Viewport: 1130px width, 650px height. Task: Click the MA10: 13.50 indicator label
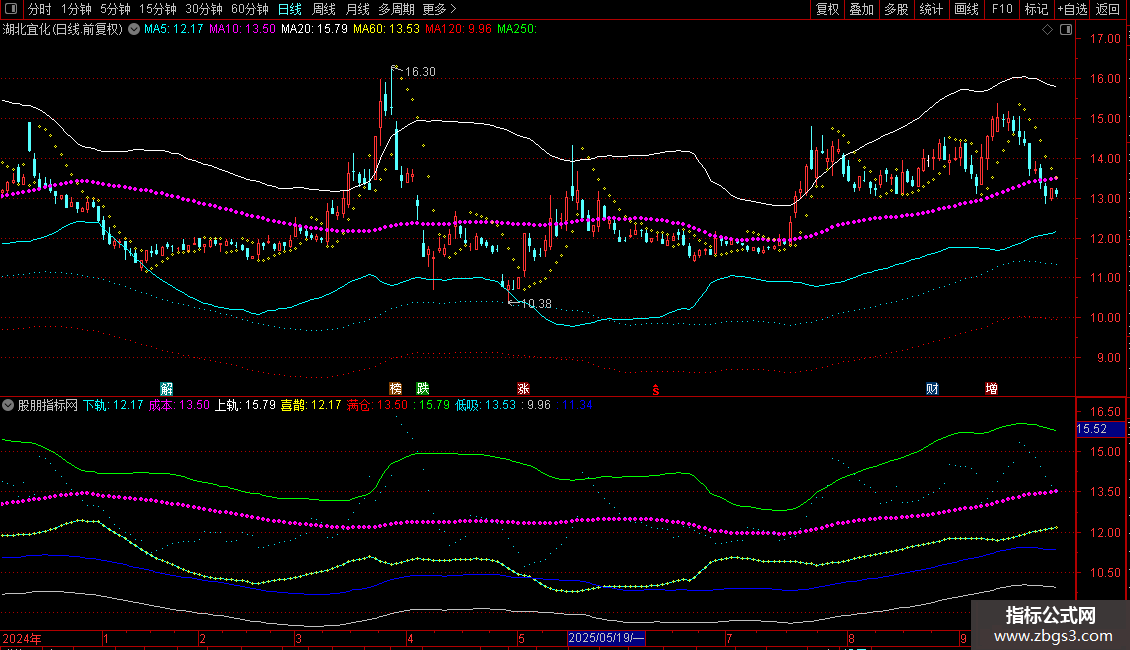coord(242,29)
